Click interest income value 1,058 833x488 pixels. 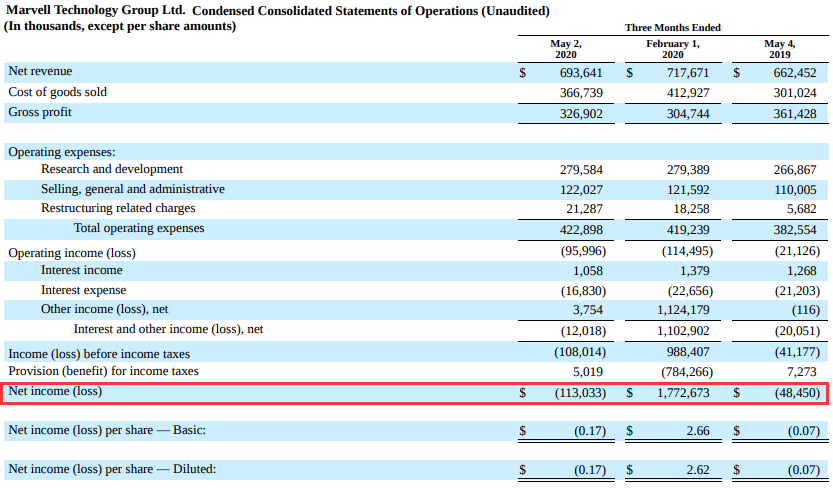pyautogui.click(x=588, y=271)
